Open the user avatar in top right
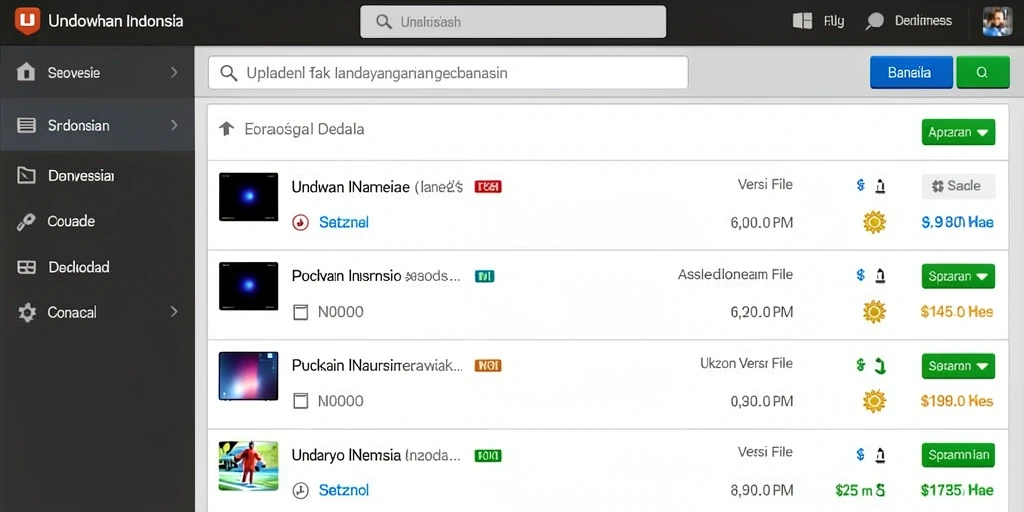Image resolution: width=1024 pixels, height=512 pixels. [x=997, y=22]
